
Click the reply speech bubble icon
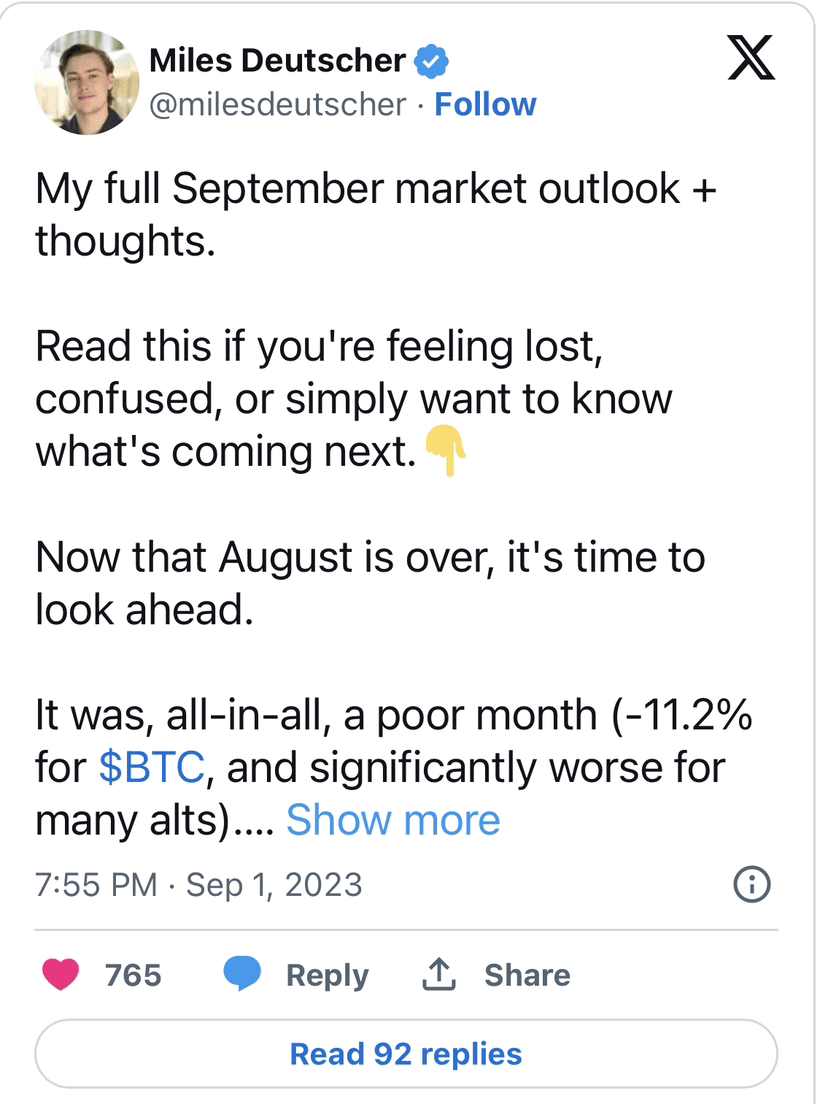(242, 974)
